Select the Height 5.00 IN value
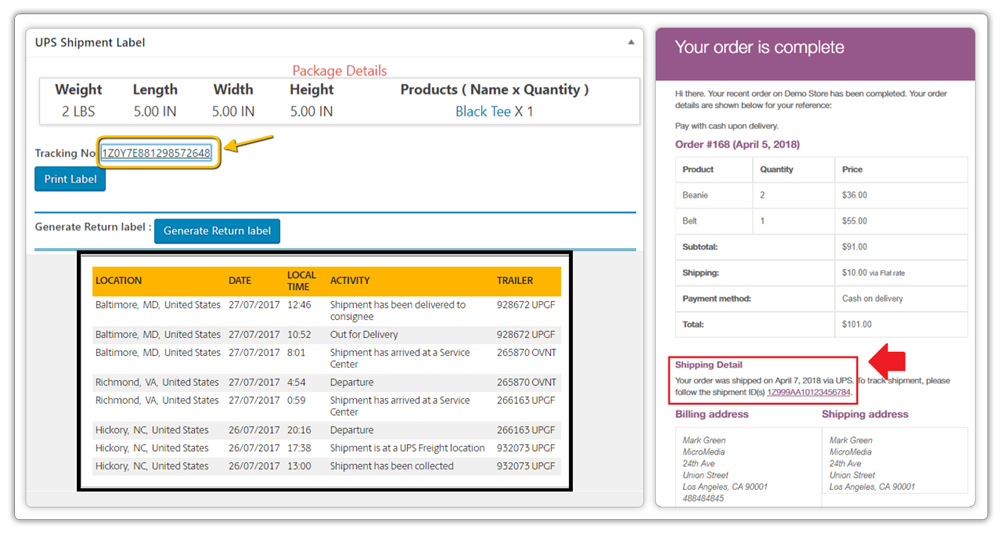Viewport: 1000px width, 533px height. [x=311, y=112]
